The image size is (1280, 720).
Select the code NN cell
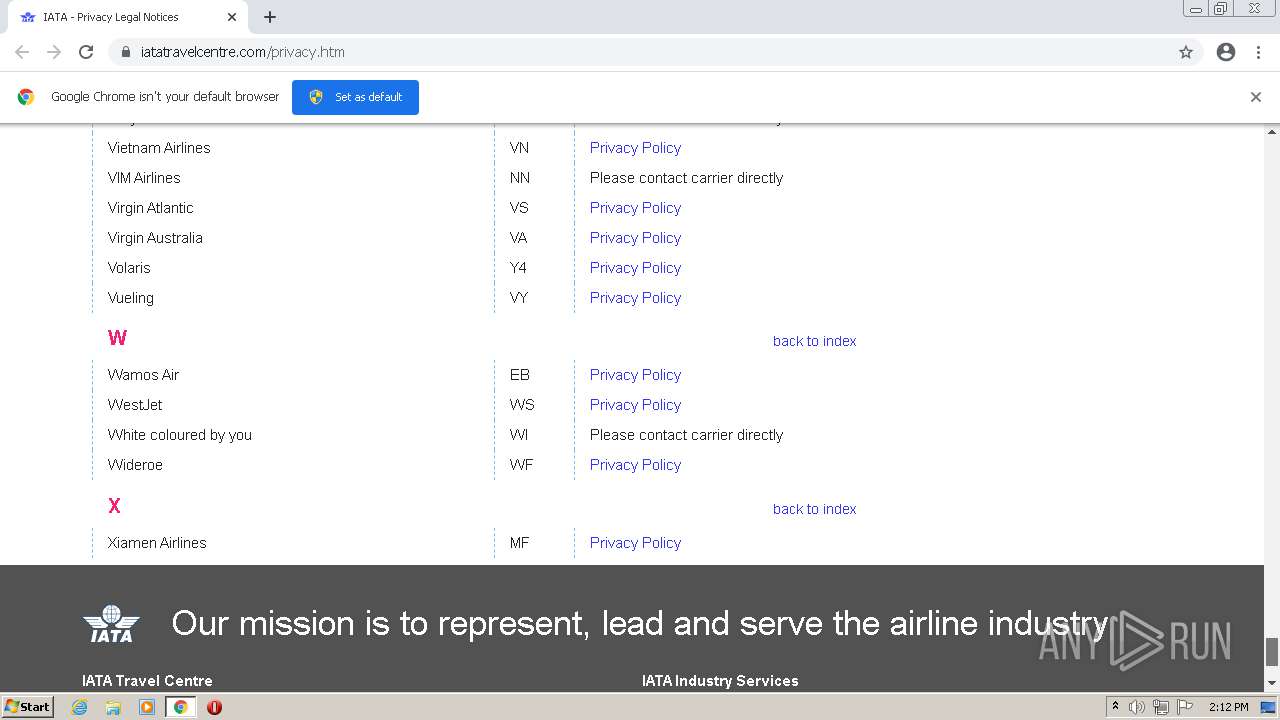pyautogui.click(x=520, y=178)
